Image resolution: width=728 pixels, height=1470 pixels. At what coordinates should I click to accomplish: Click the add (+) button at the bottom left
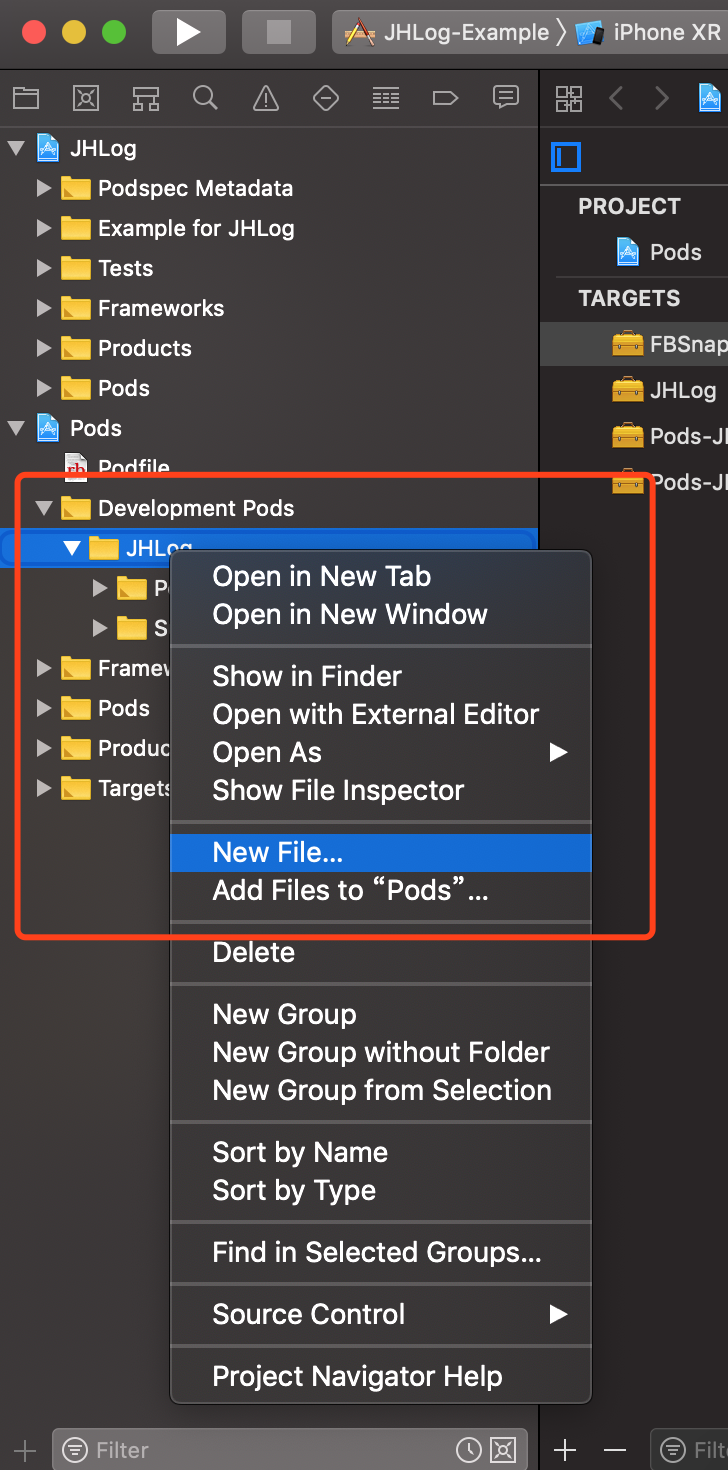pos(25,1450)
